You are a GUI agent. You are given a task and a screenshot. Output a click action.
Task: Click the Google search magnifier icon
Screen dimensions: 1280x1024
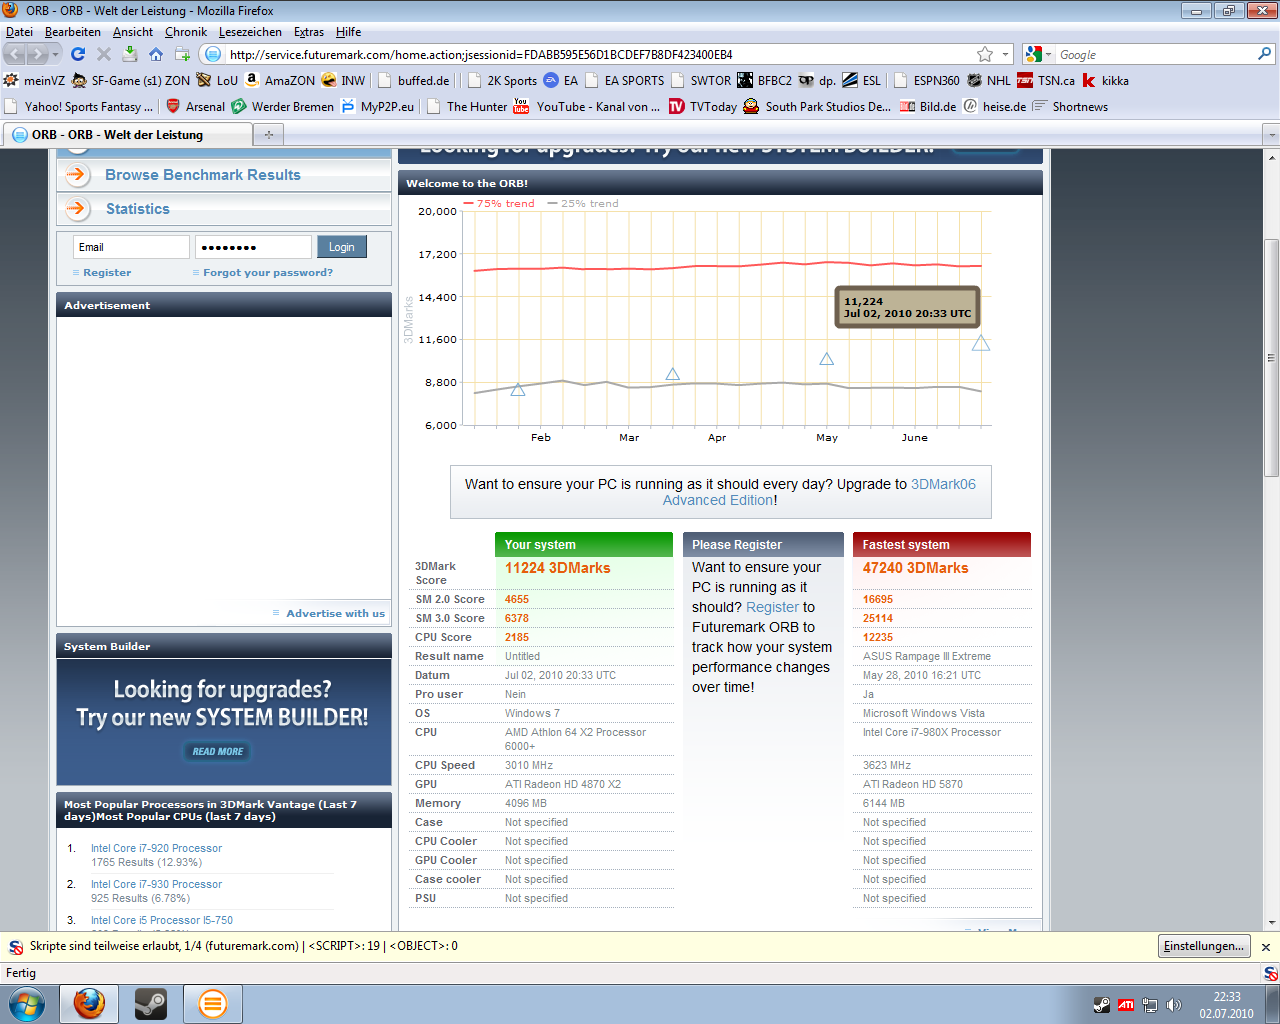click(x=1265, y=54)
